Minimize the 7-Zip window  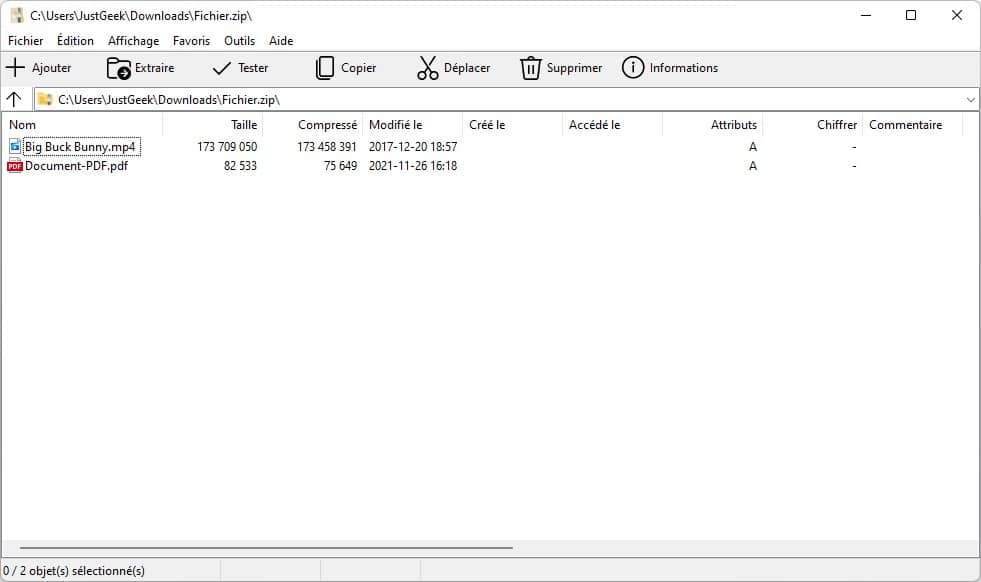pos(866,15)
